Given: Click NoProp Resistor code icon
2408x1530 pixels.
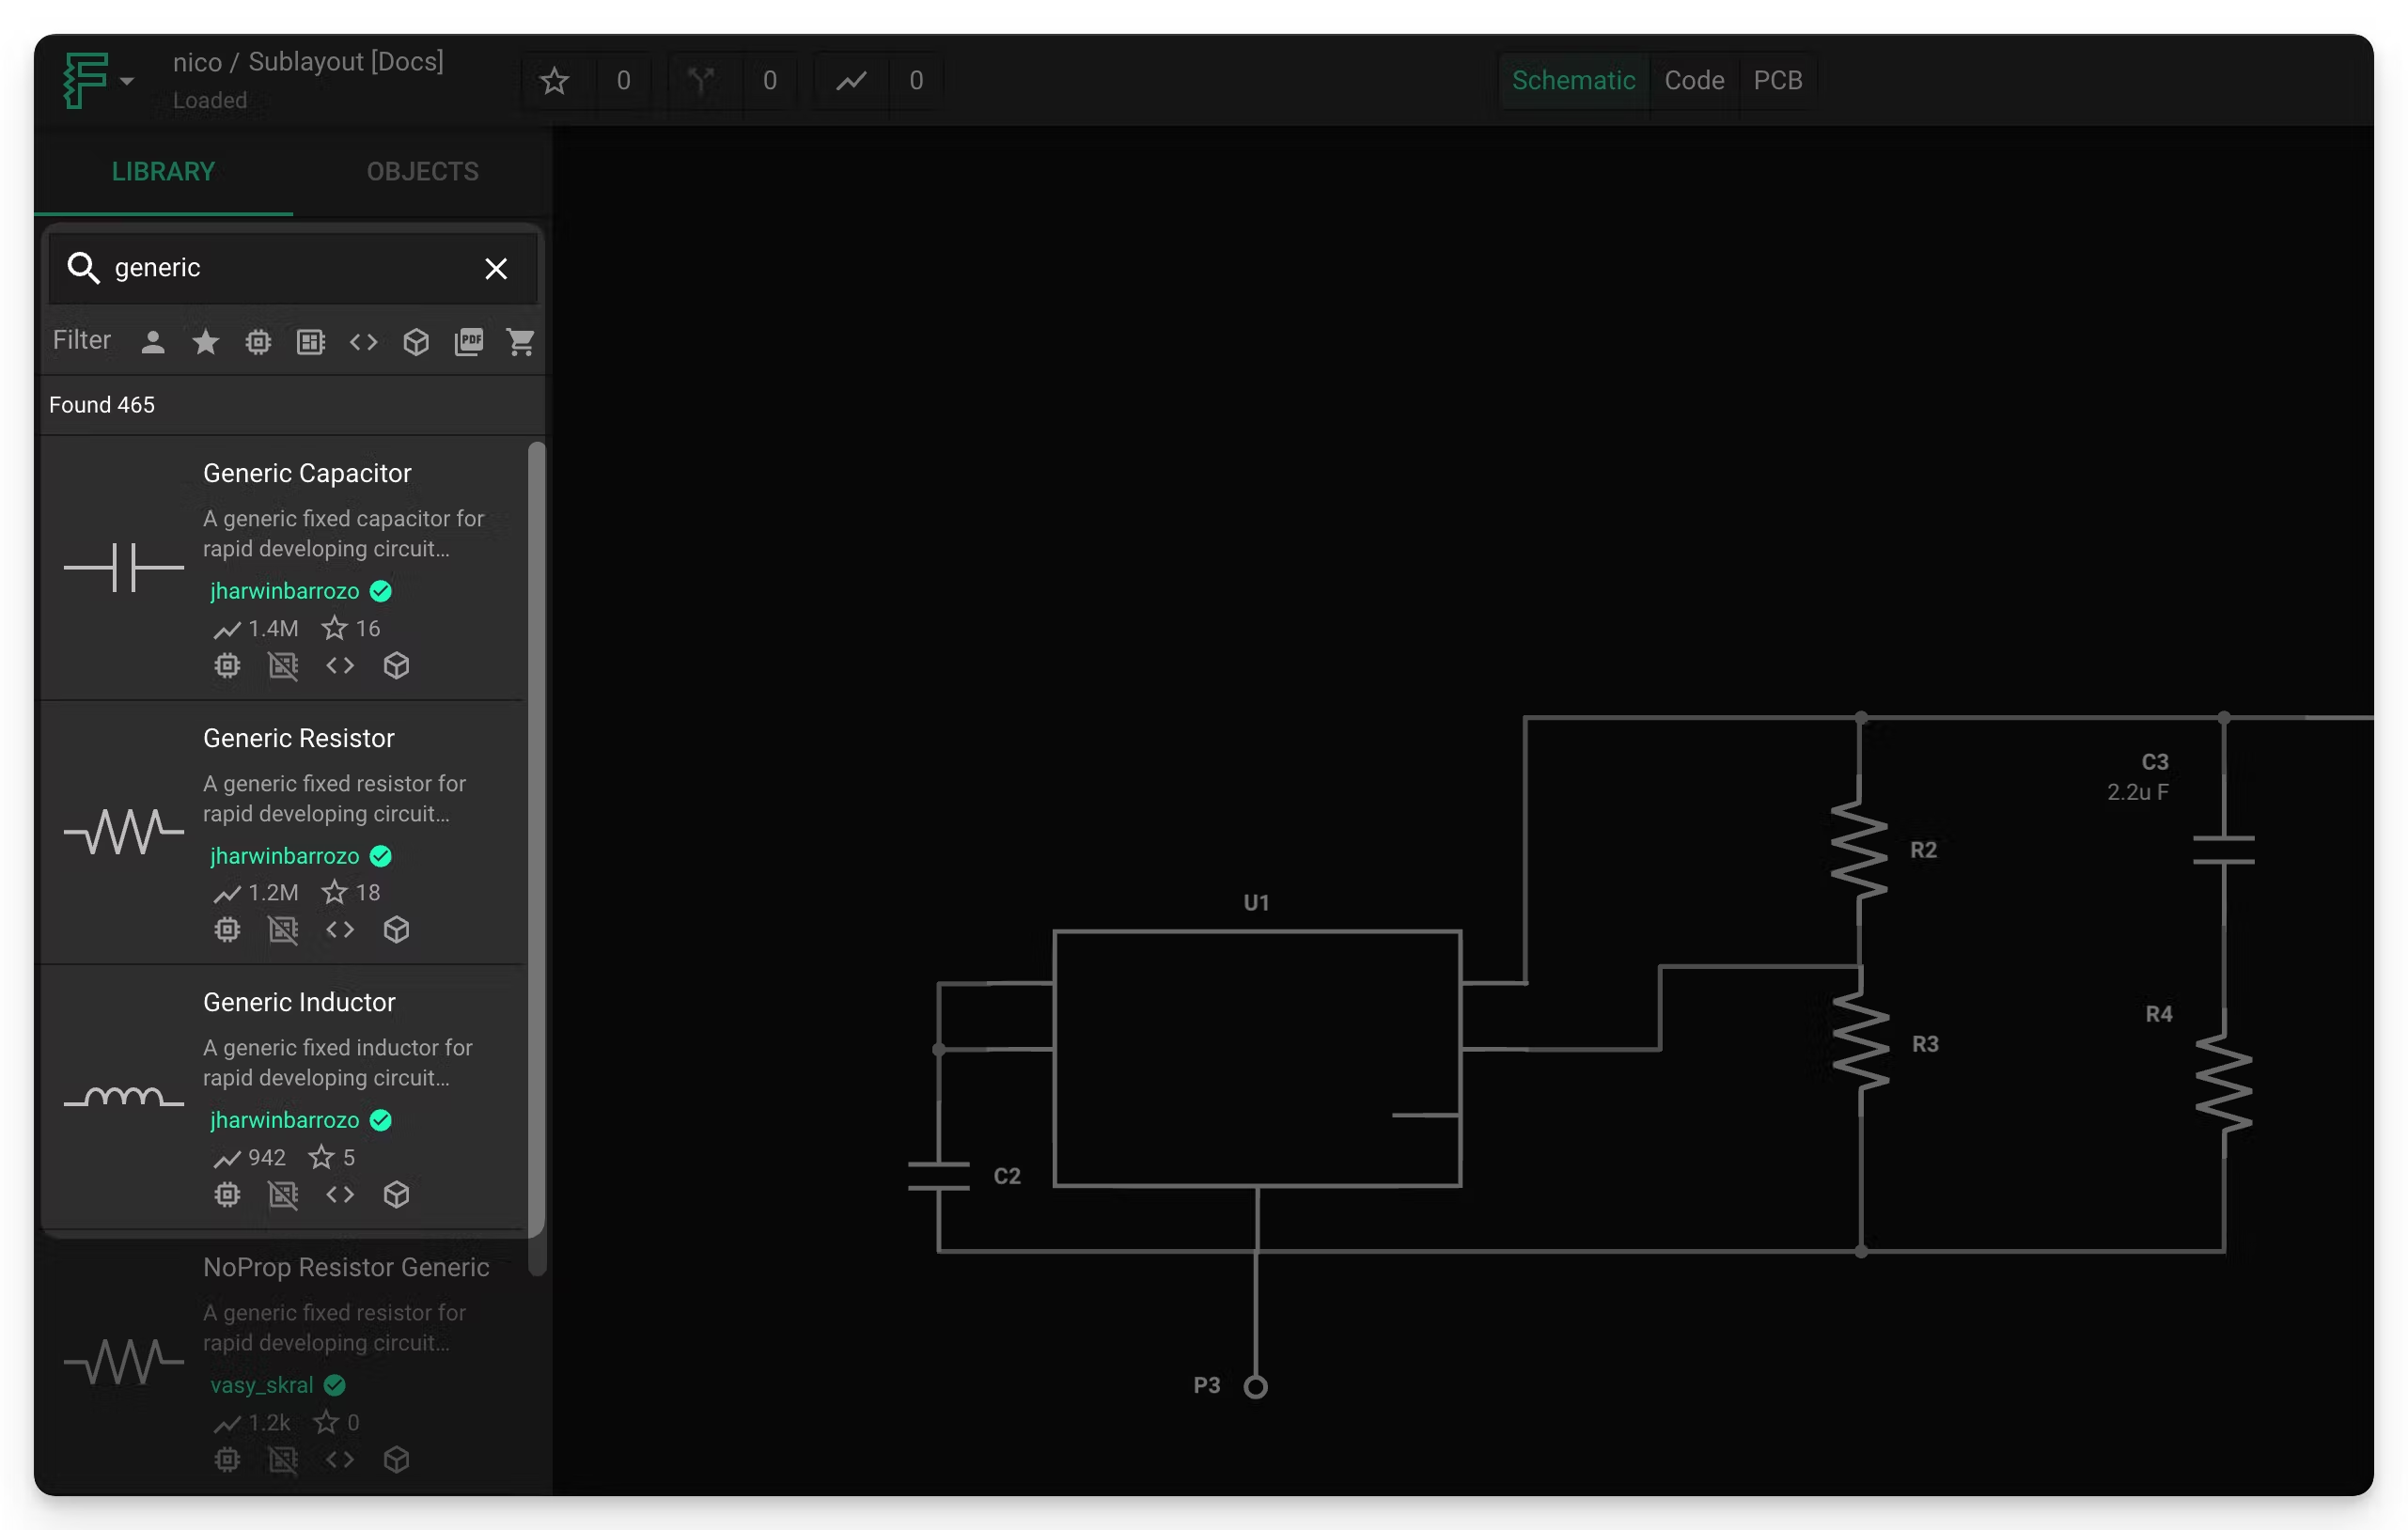Looking at the screenshot, I should 340,1460.
